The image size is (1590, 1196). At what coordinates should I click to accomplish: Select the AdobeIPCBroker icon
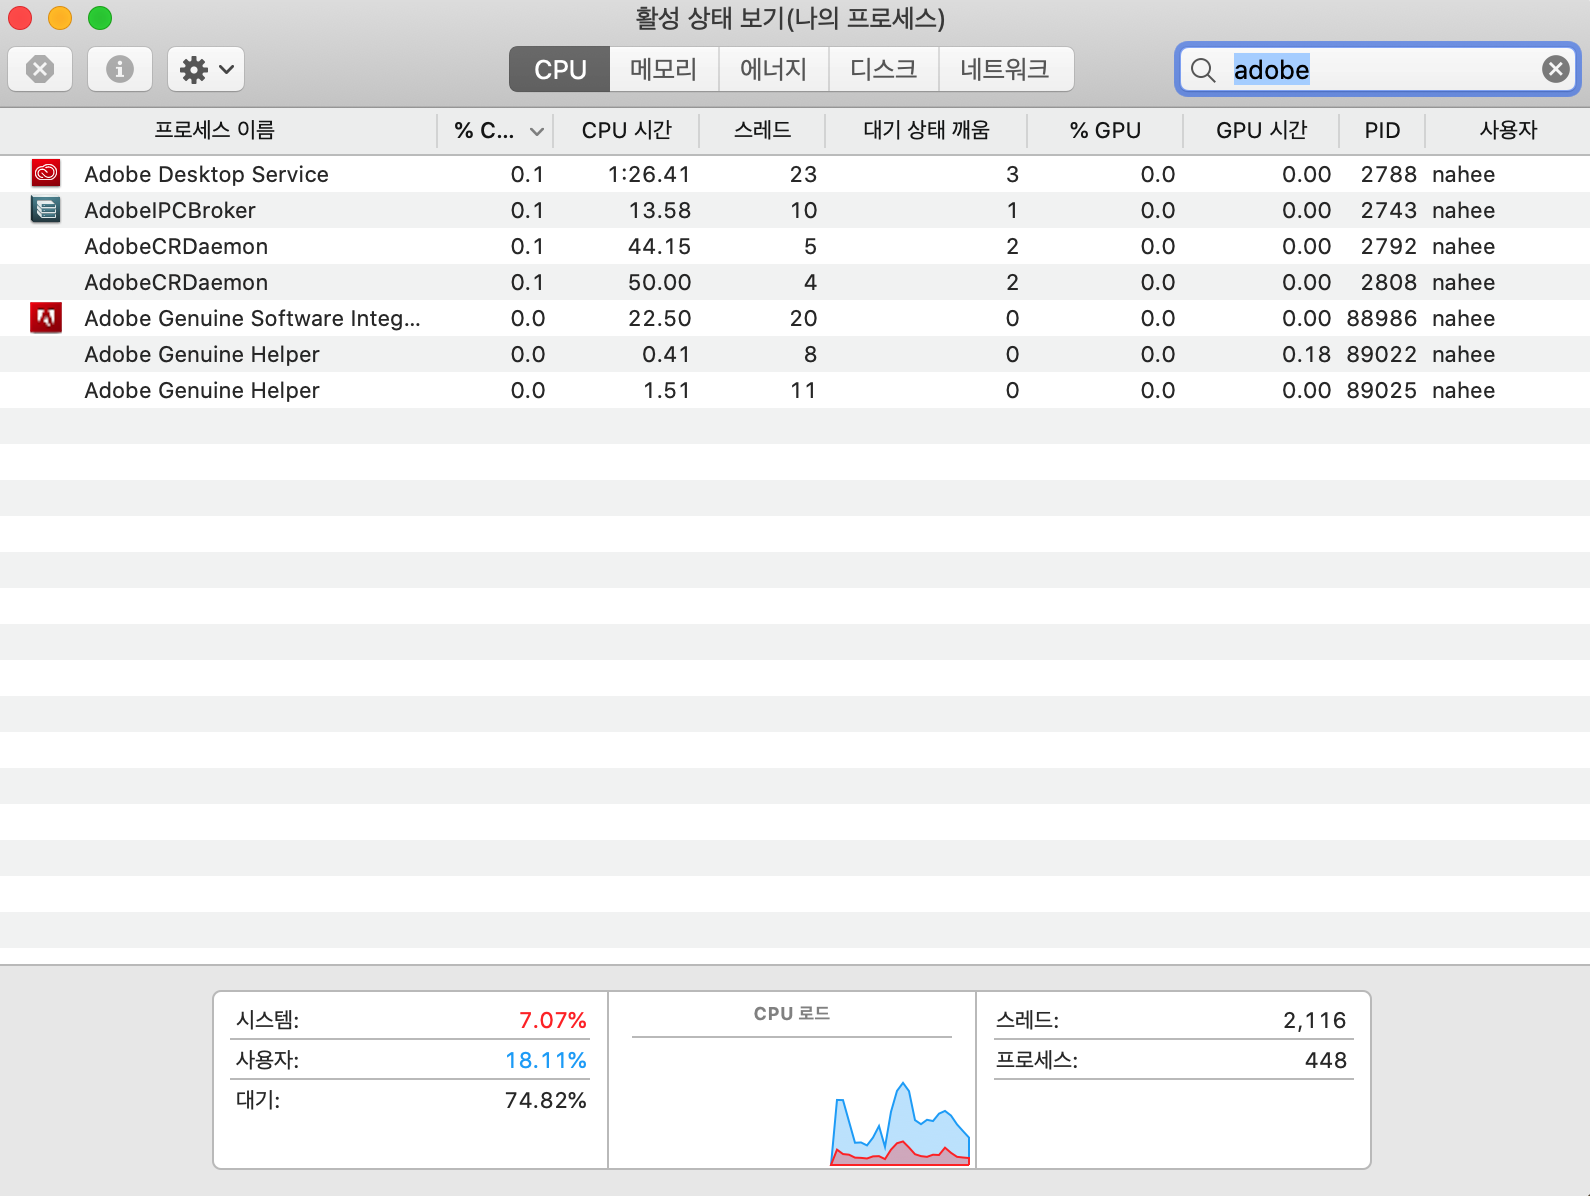pos(46,210)
